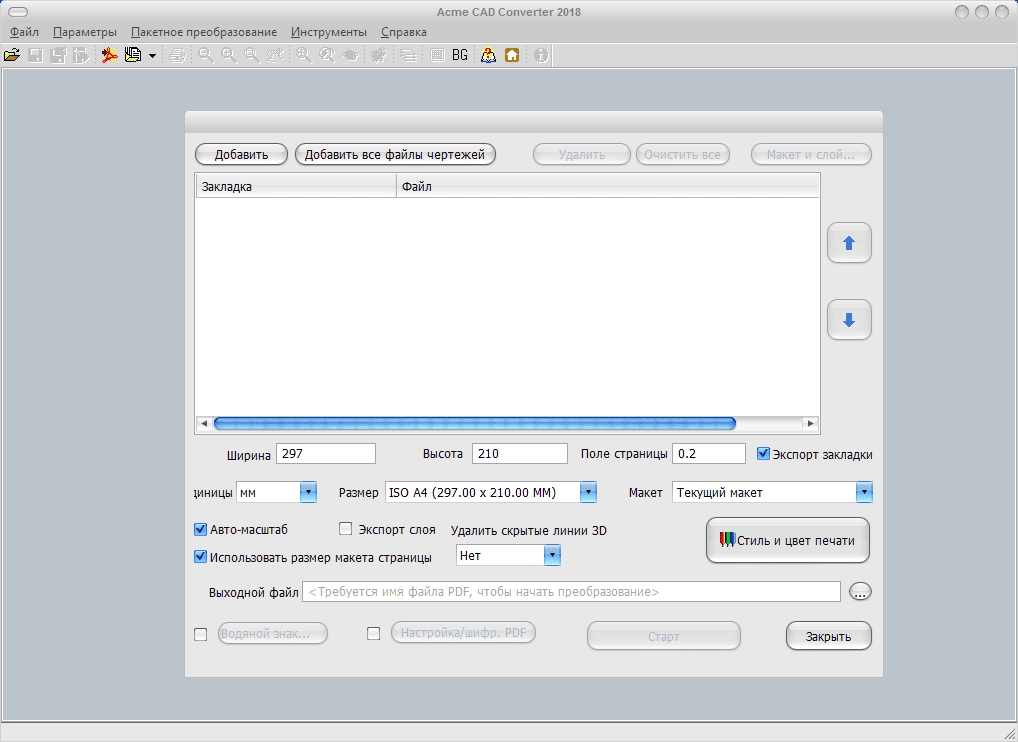The height and width of the screenshot is (742, 1018).
Task: Open the Пакетное преобразование menu
Action: tap(204, 32)
